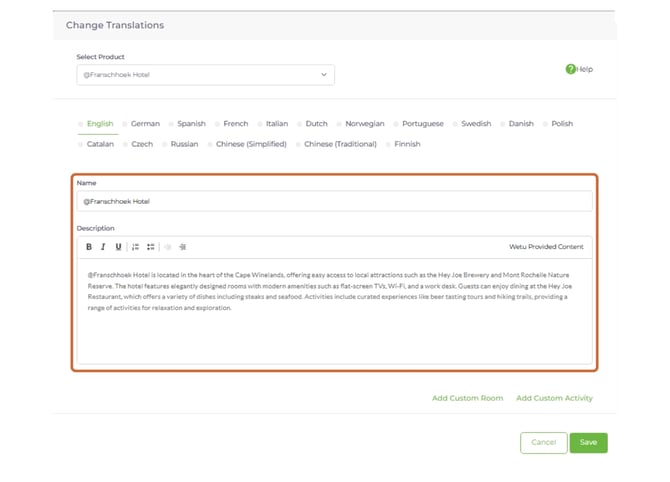Open the Czech translation tab
670x482 pixels.
tap(142, 144)
